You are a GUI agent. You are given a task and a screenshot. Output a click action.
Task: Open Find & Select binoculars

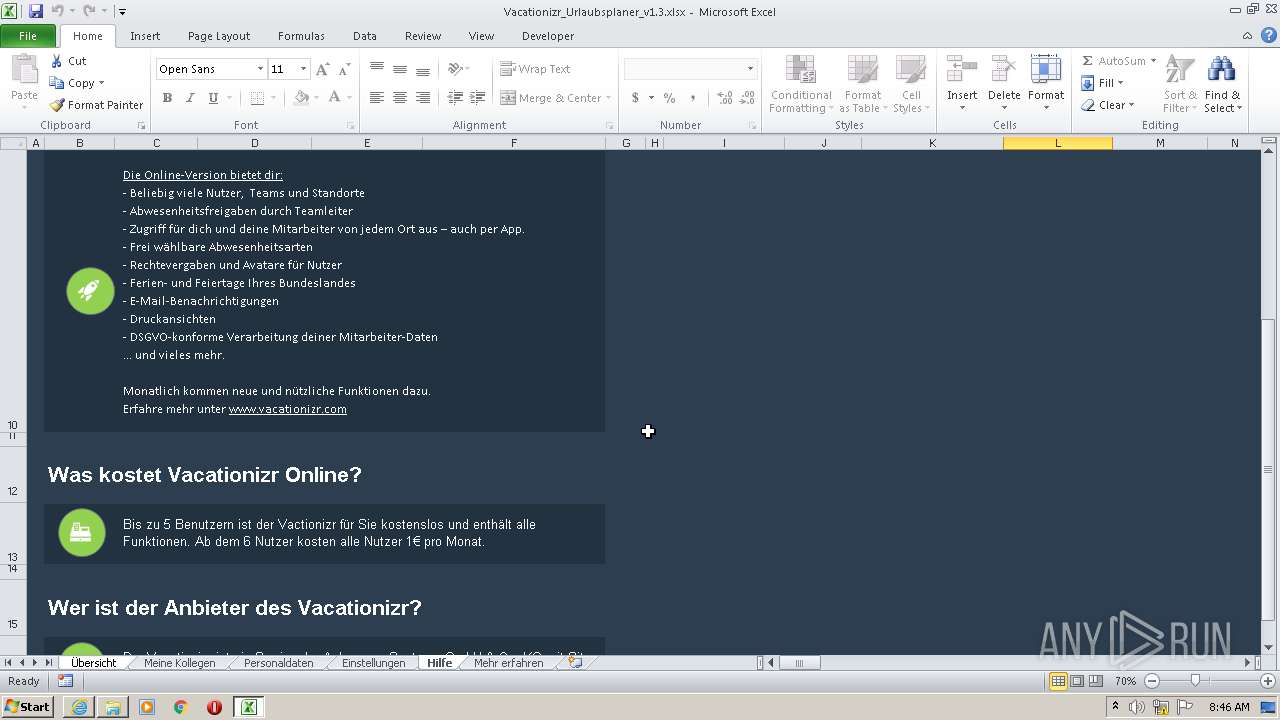click(1222, 84)
